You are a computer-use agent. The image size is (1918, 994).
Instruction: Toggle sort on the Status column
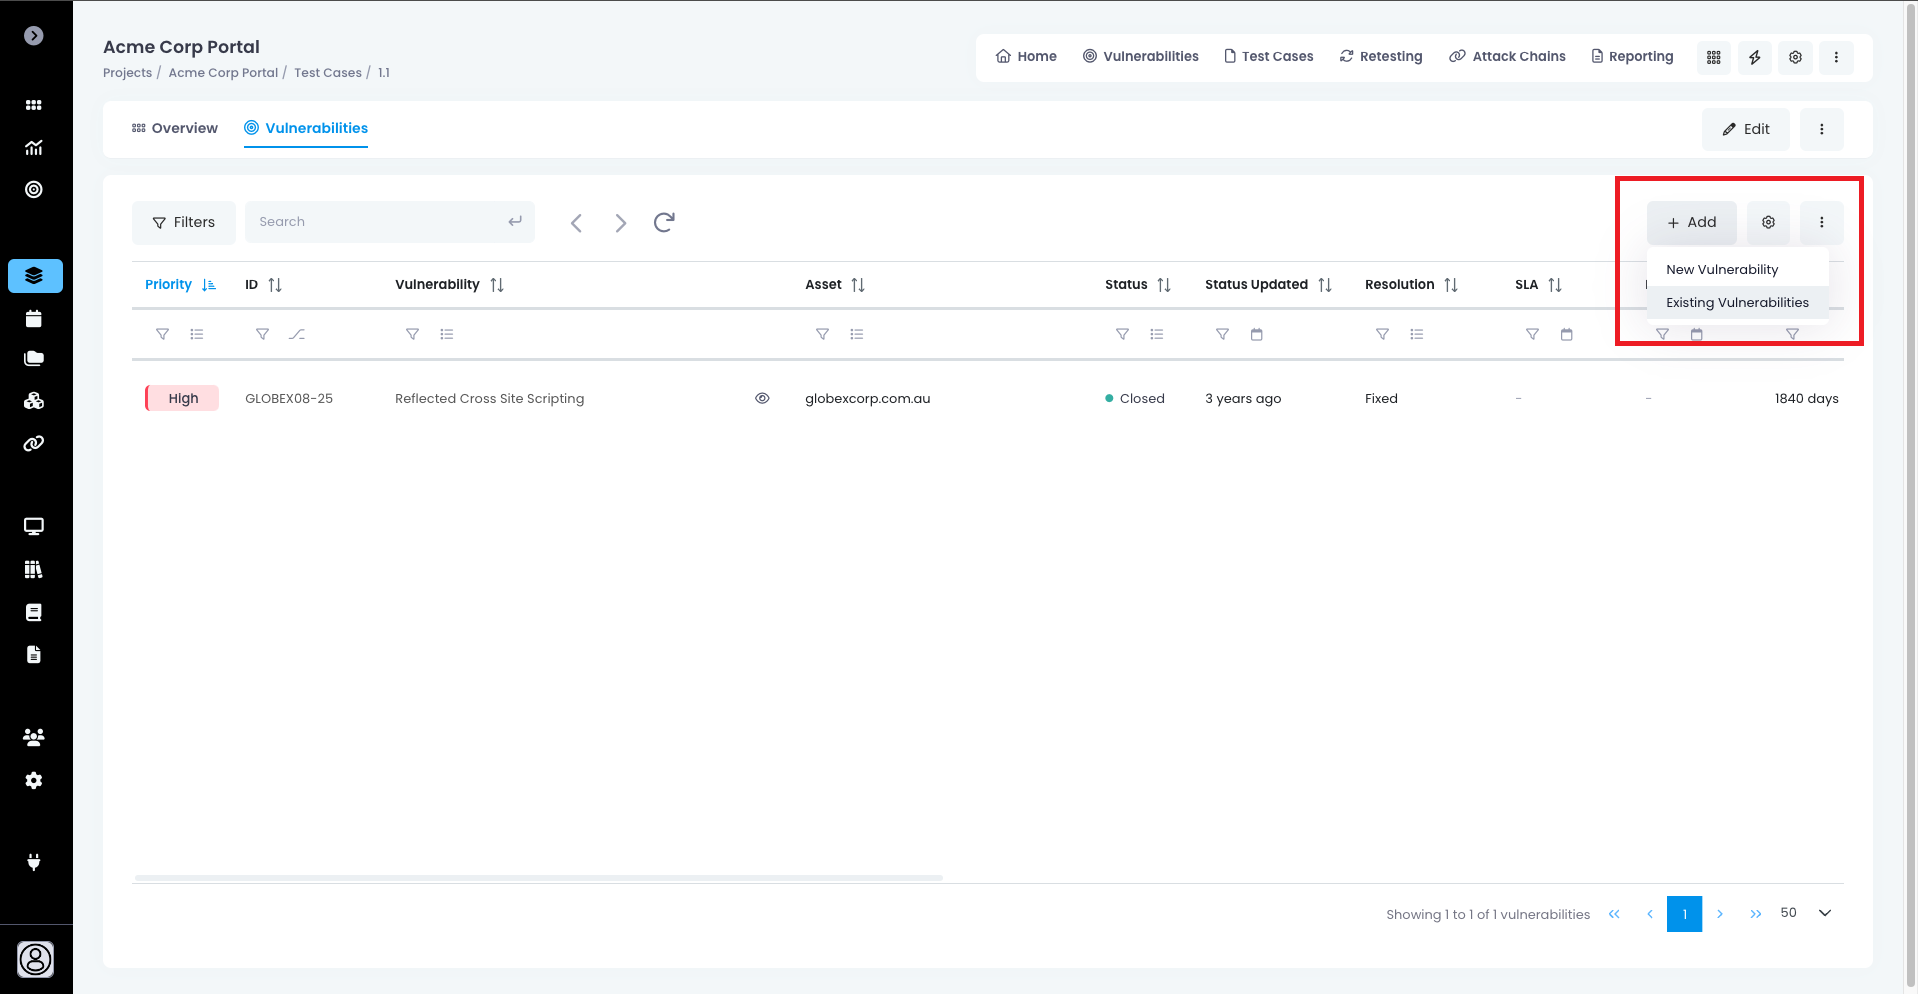1163,285
